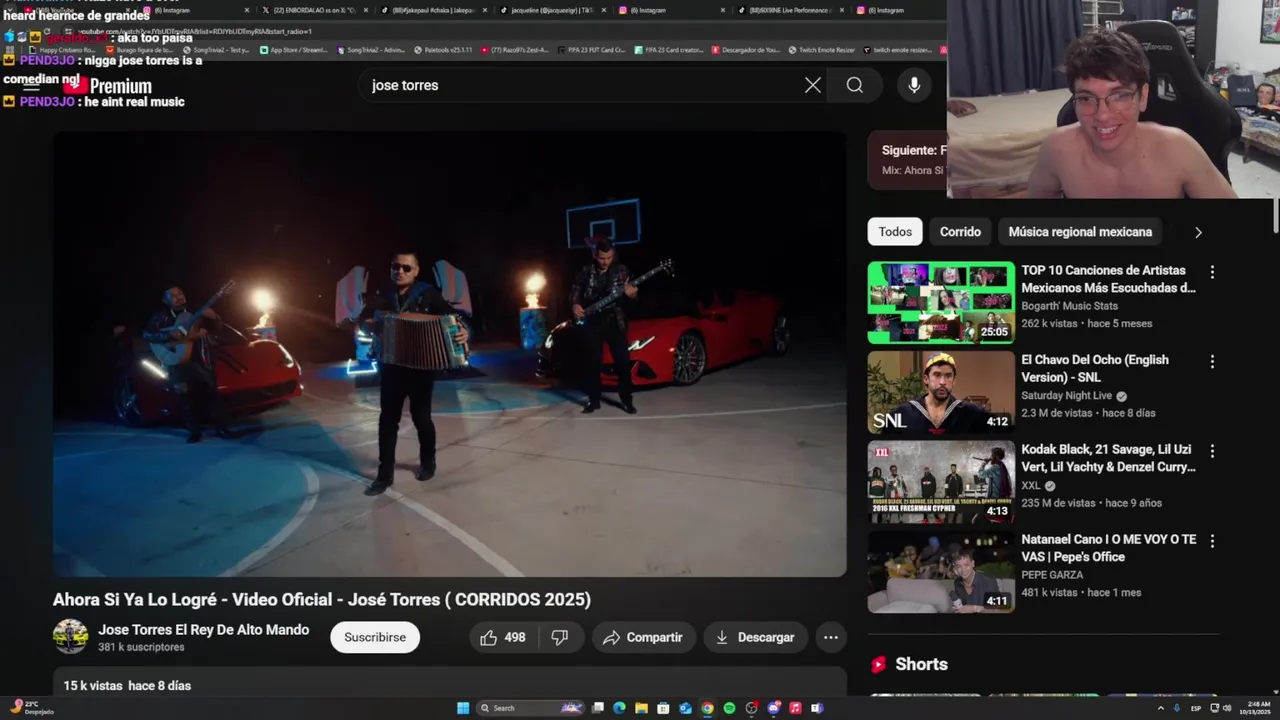This screenshot has width=1280, height=720.
Task: Open the Windows Start menu
Action: click(463, 708)
